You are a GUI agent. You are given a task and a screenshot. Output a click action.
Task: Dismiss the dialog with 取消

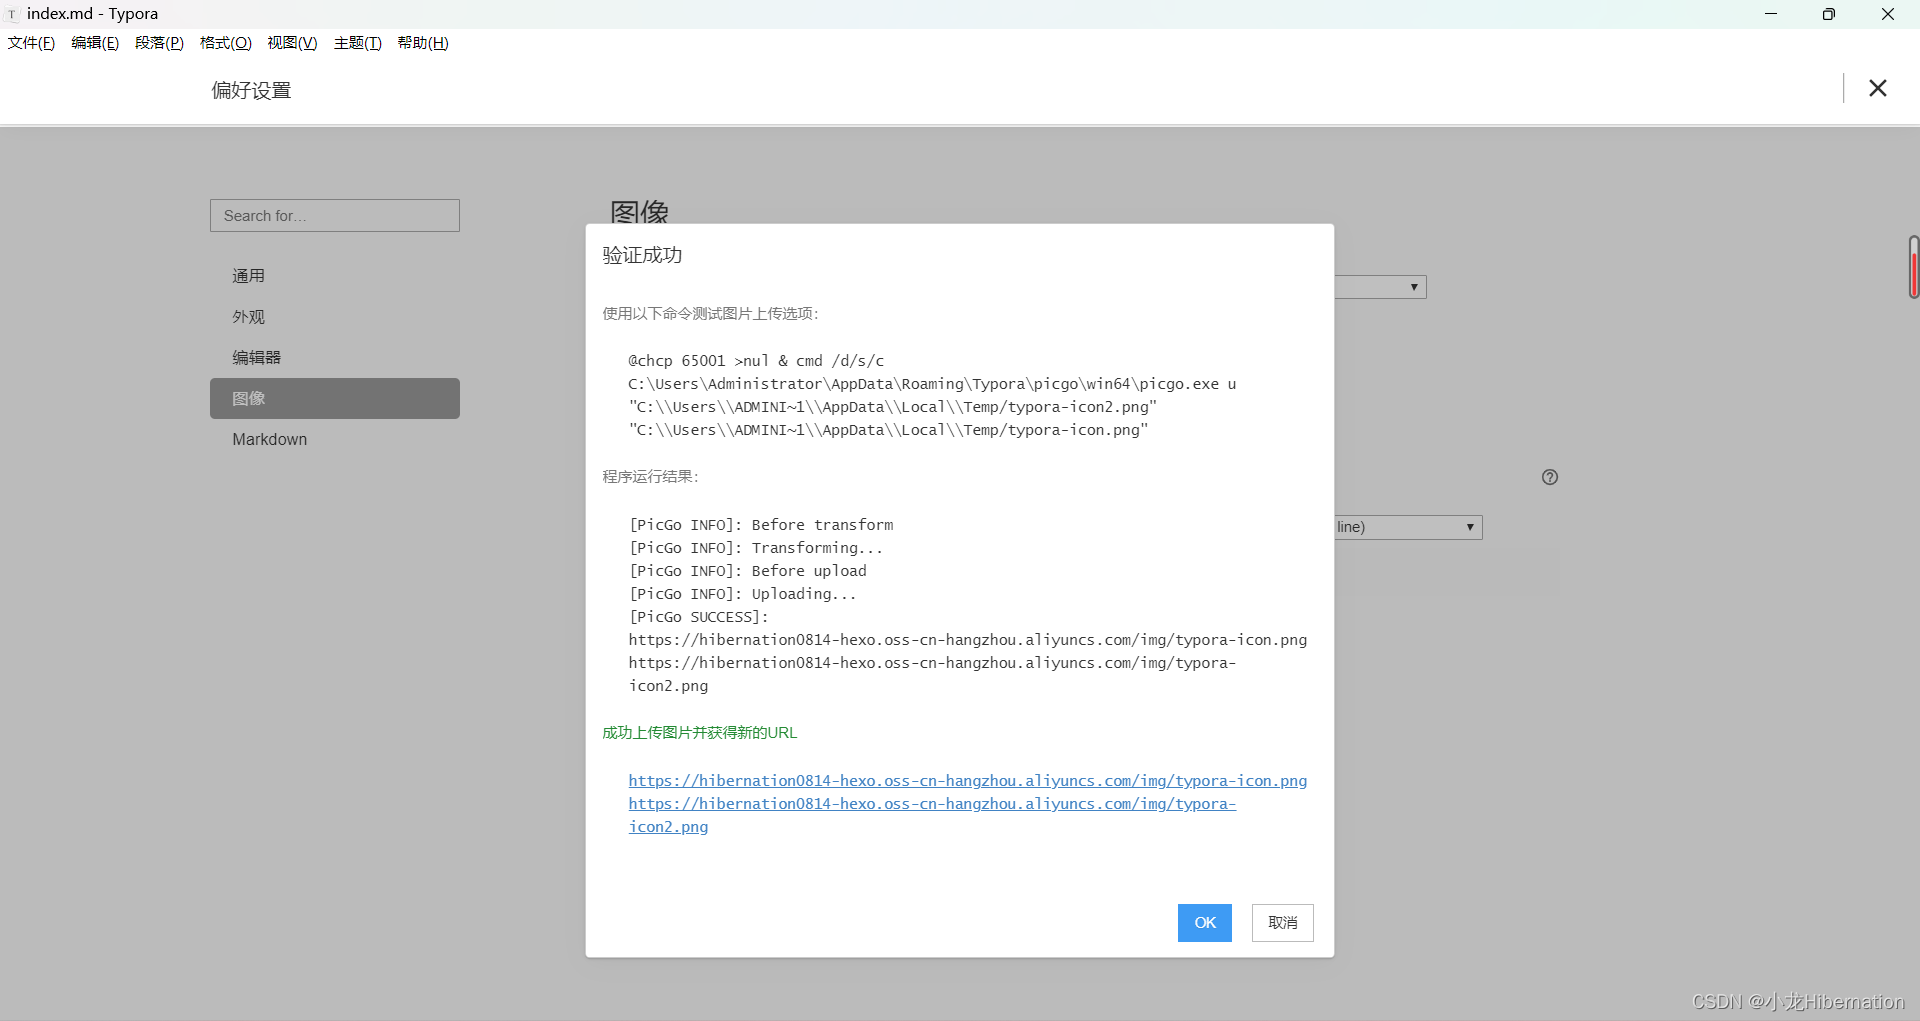1283,923
